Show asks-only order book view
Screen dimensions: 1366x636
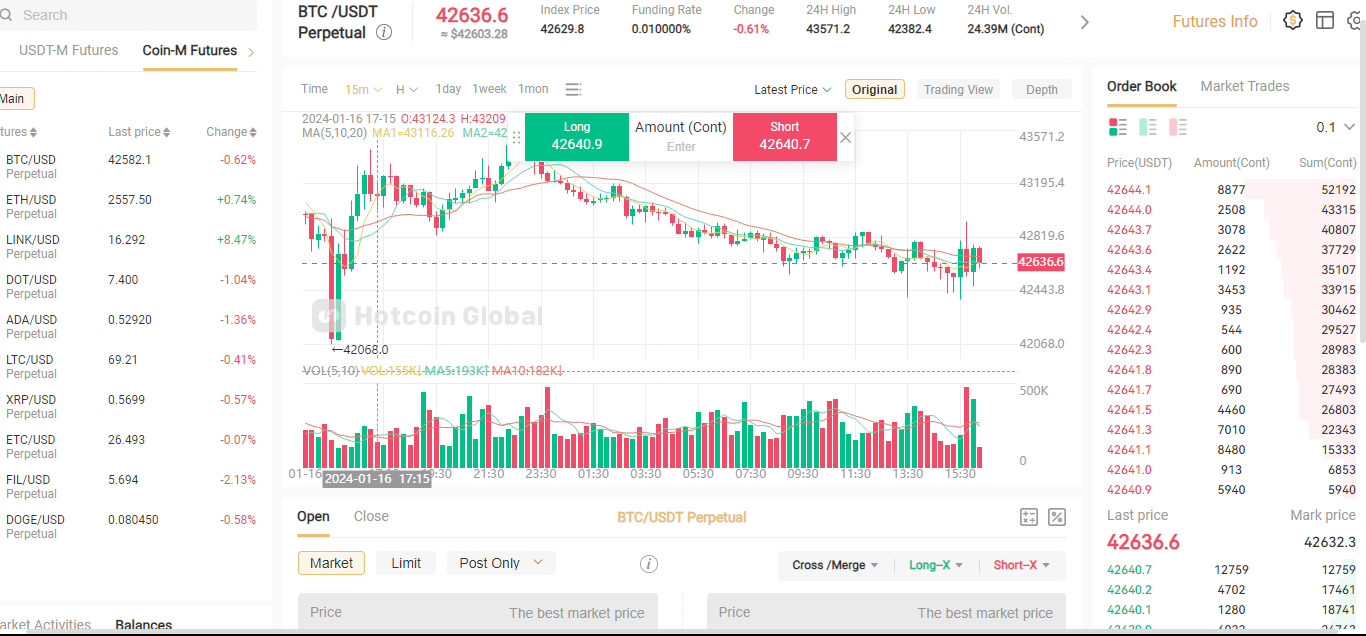click(x=1178, y=127)
